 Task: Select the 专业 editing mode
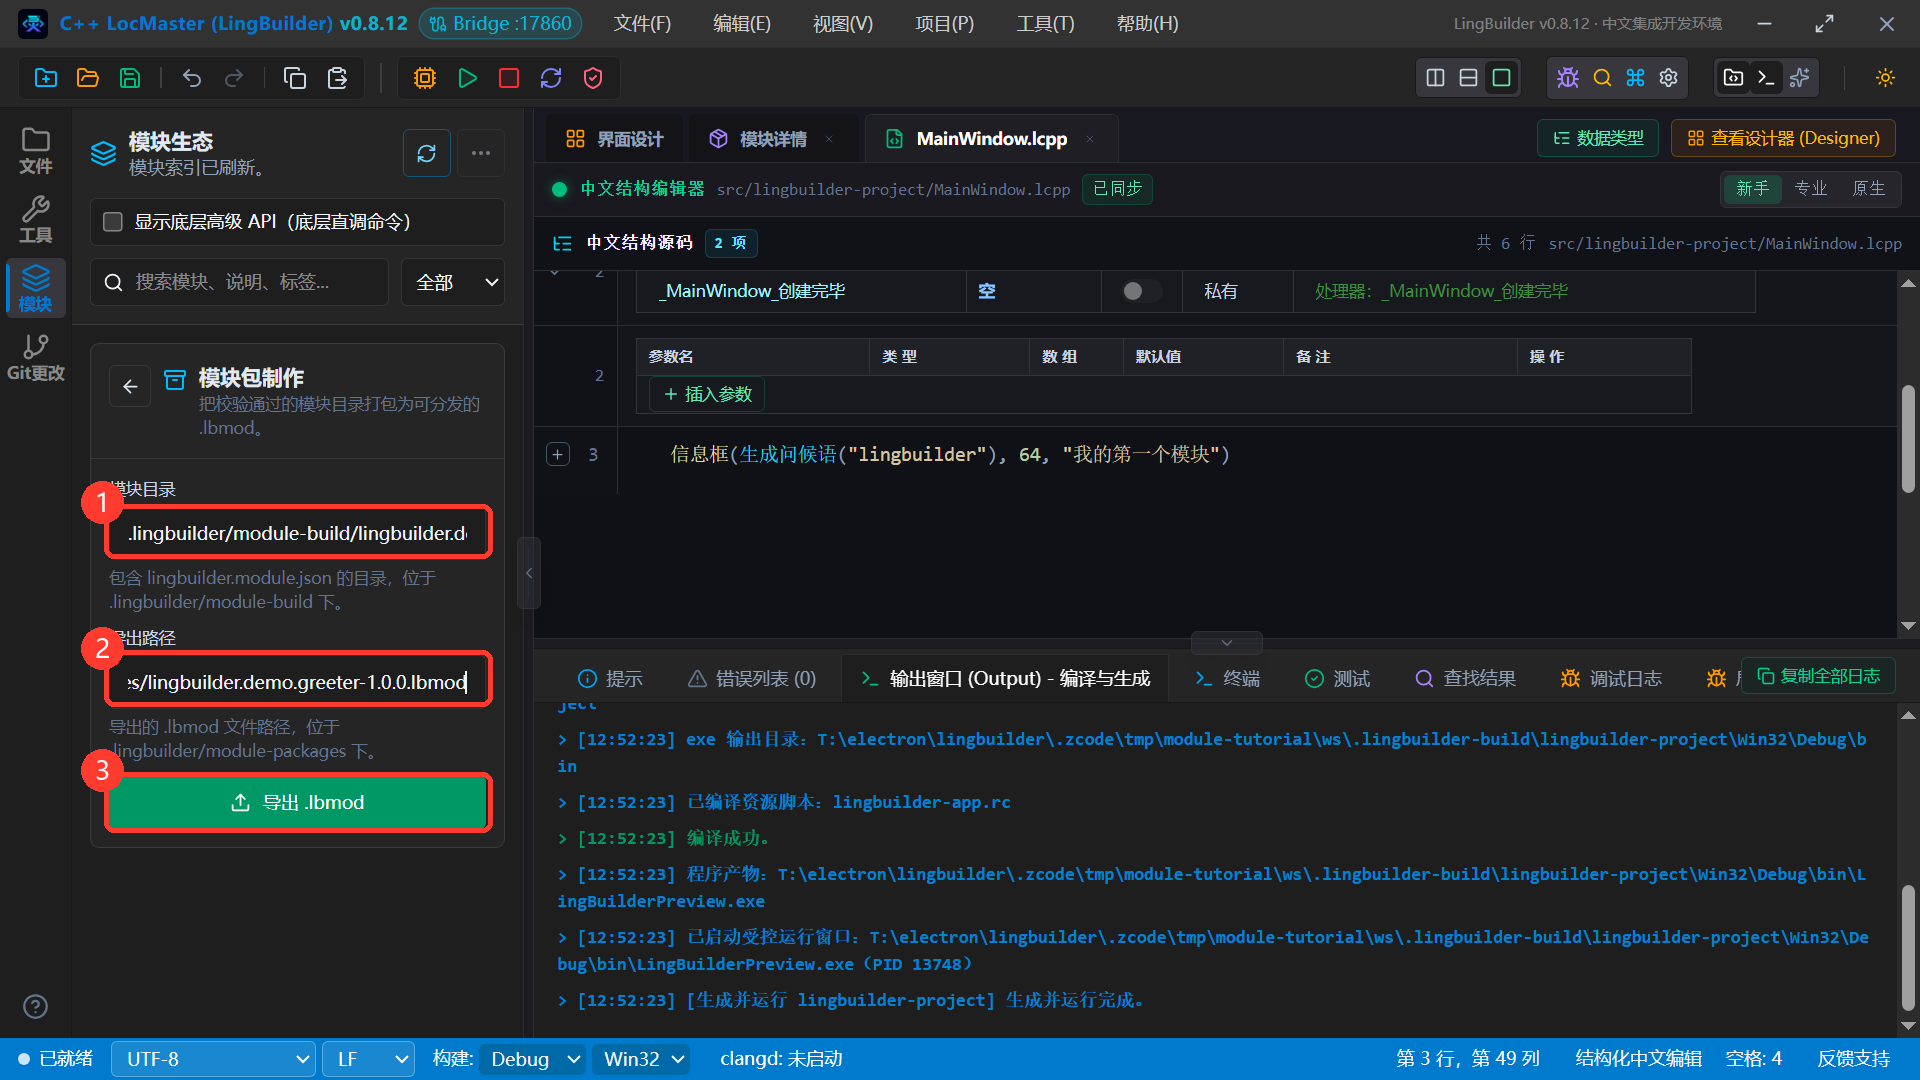point(1810,188)
